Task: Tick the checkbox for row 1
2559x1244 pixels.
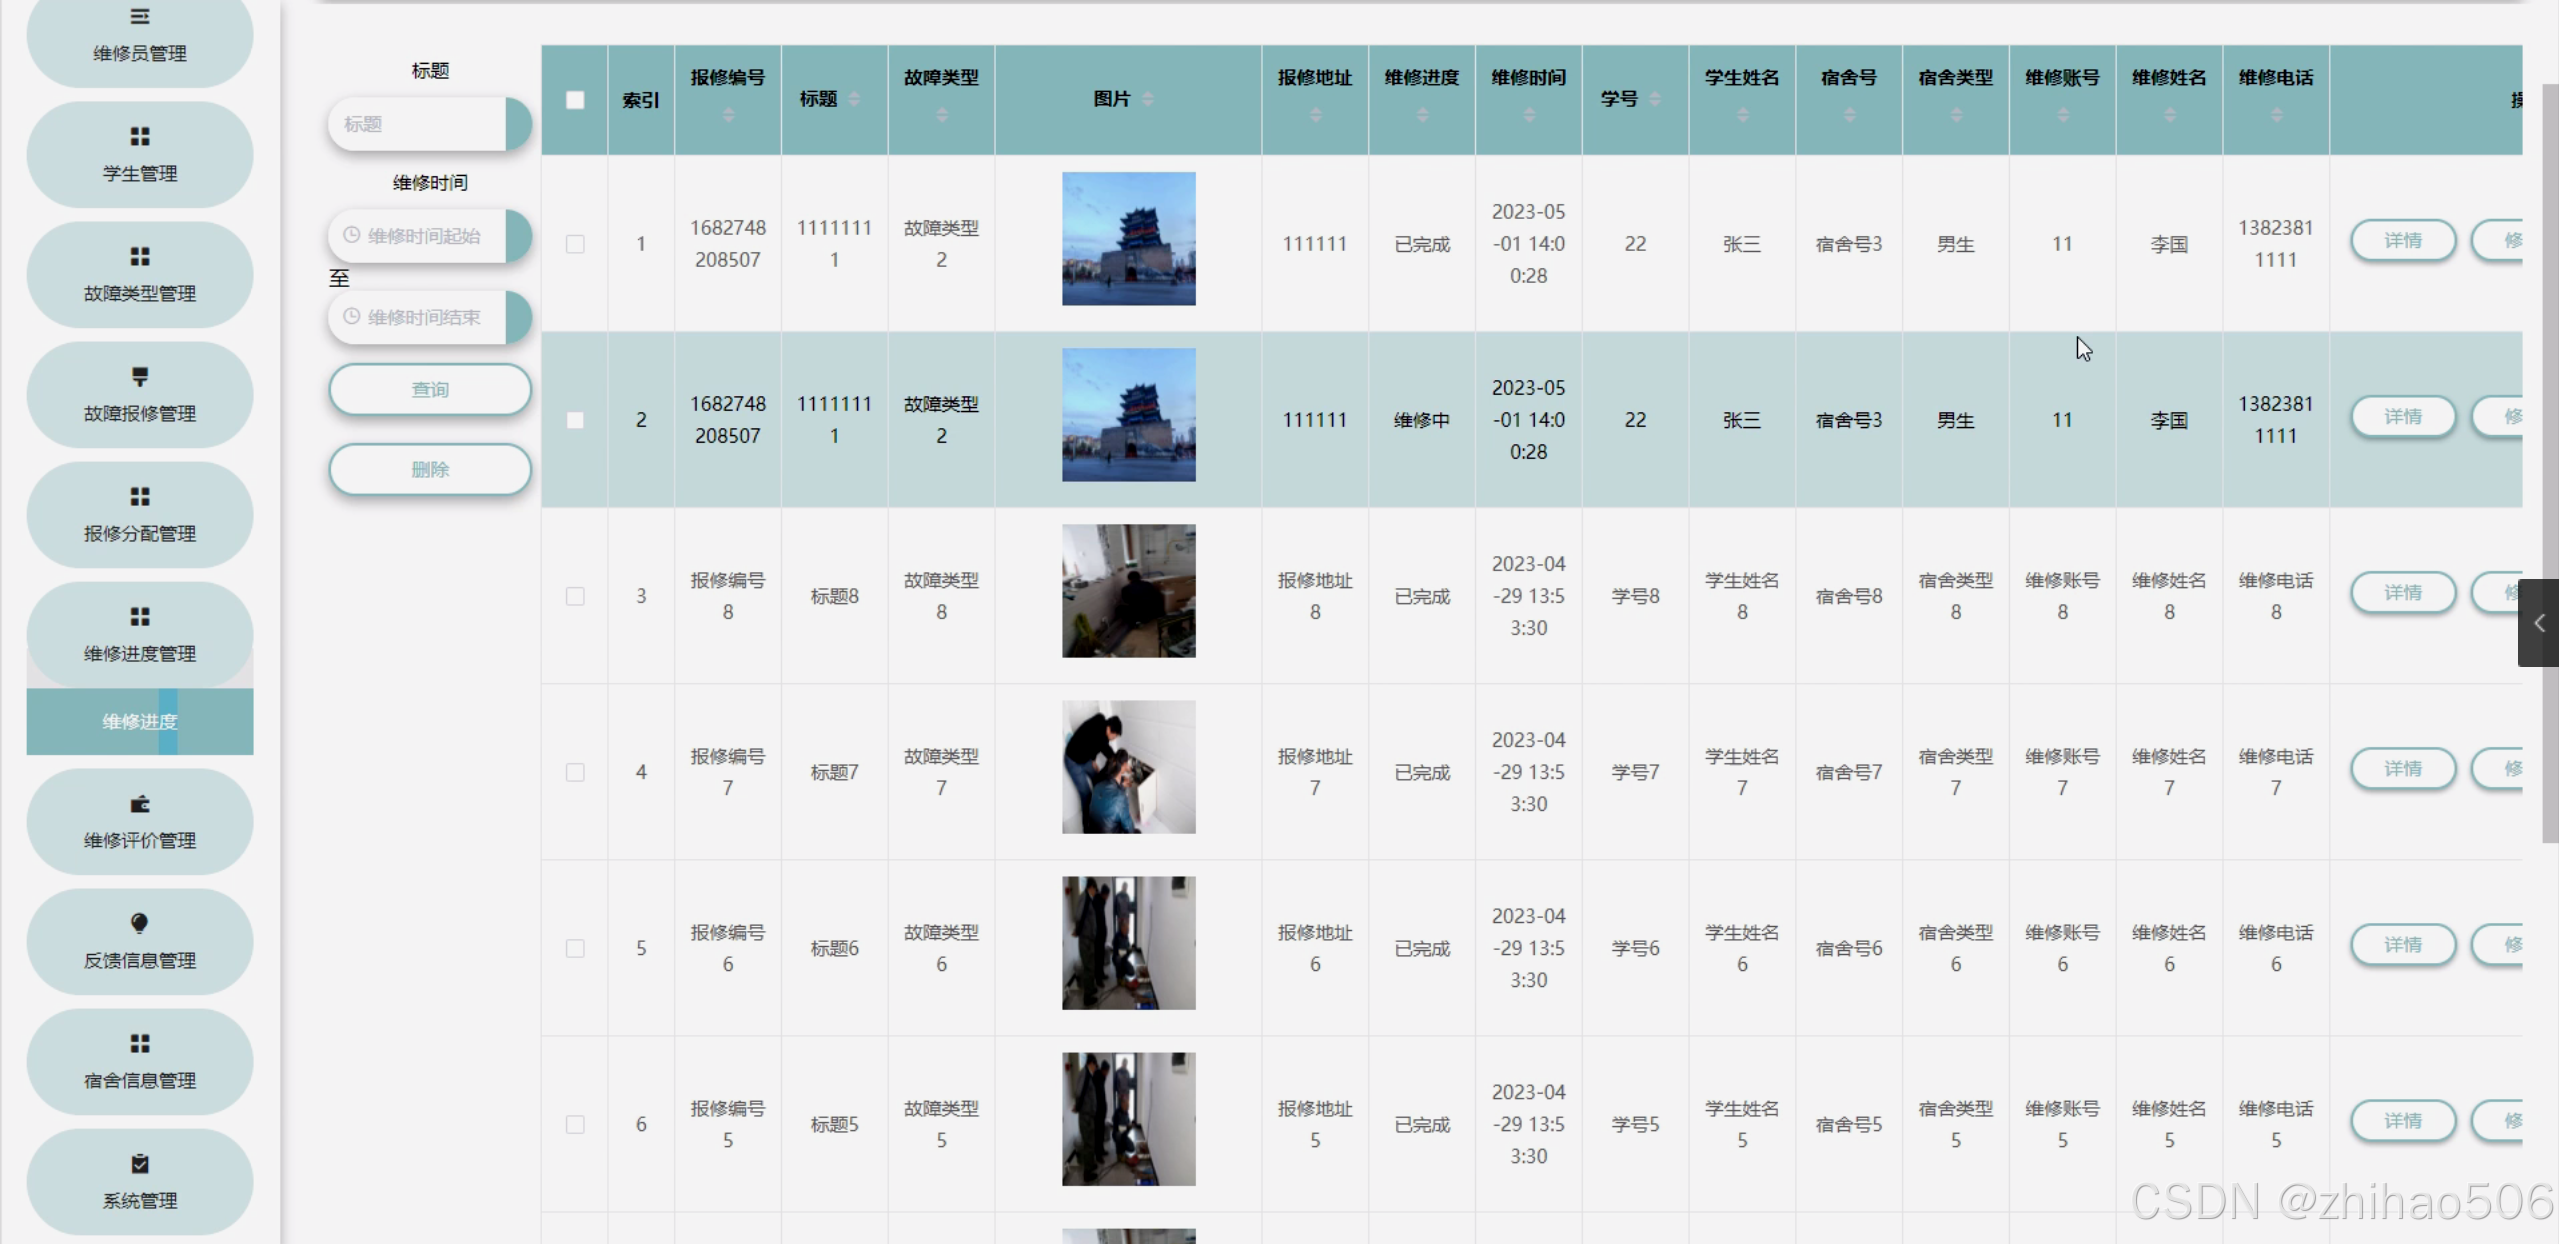Action: (575, 244)
